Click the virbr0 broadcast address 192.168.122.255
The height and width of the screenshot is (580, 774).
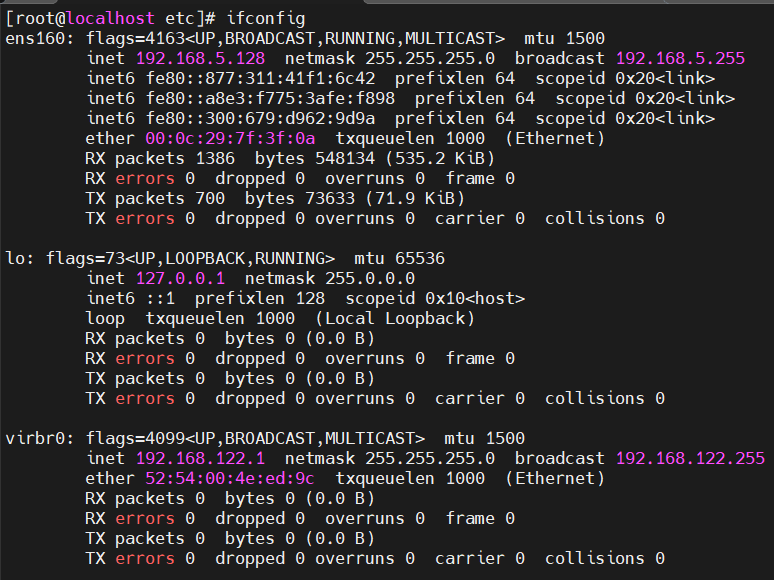click(691, 458)
